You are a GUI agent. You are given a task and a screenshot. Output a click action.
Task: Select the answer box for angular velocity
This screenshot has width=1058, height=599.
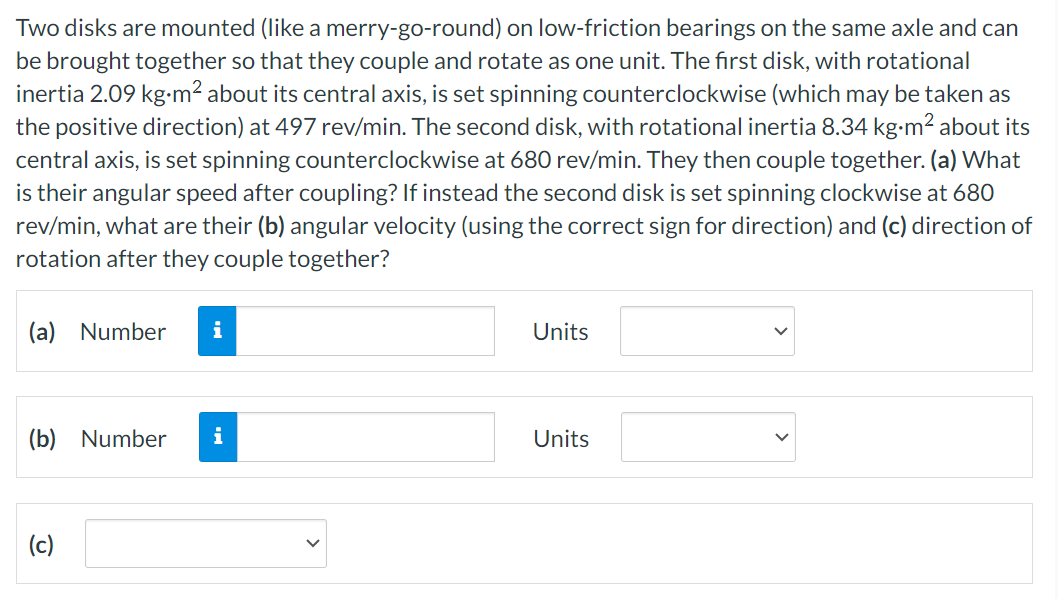click(365, 437)
